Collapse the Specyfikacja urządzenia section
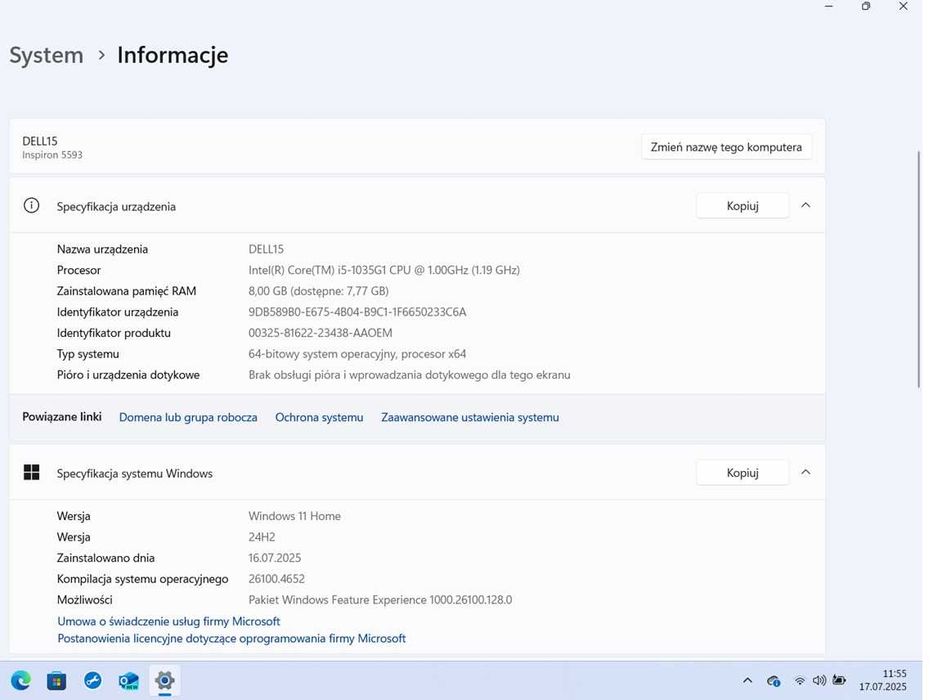The image size is (942, 700). [806, 205]
